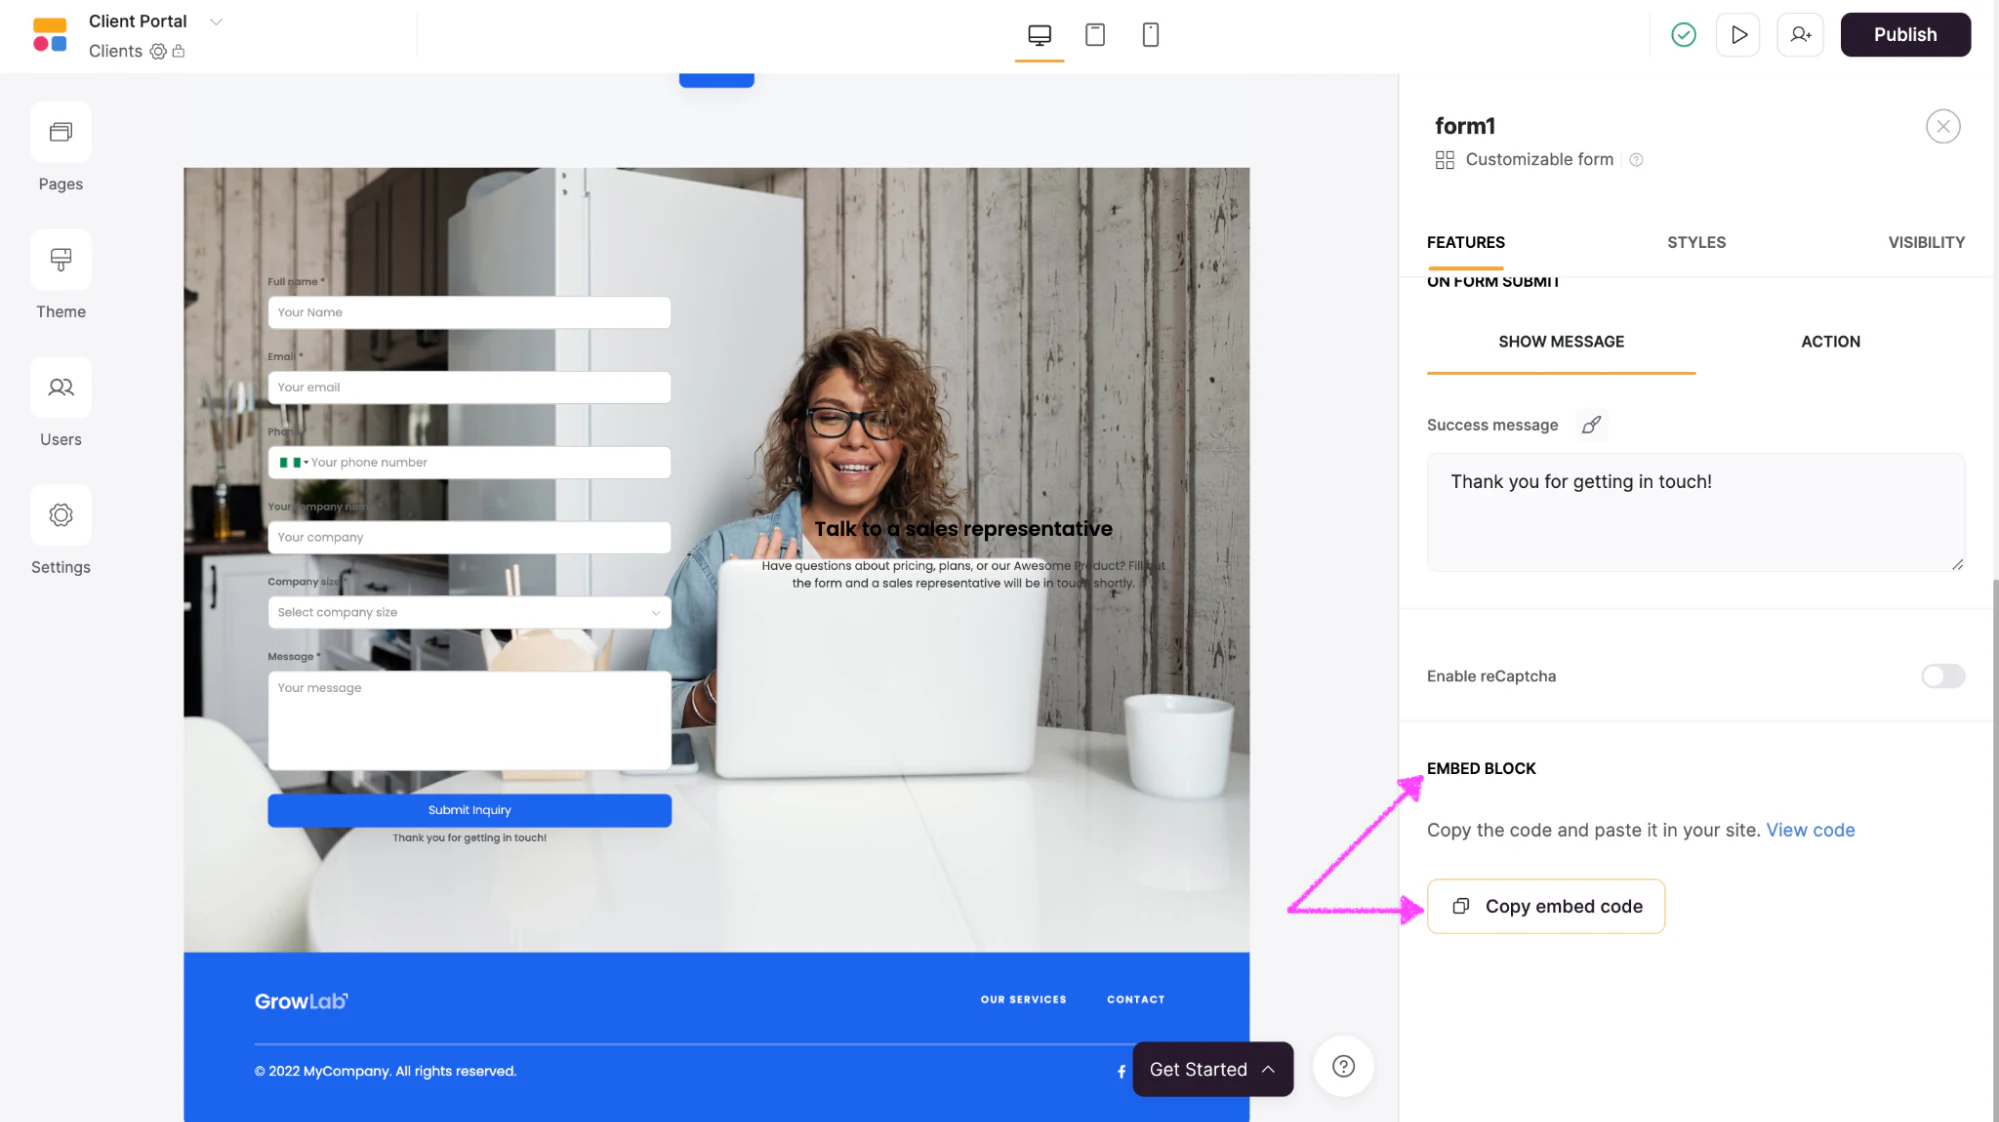
Task: Click the Your message text area
Action: coord(469,721)
